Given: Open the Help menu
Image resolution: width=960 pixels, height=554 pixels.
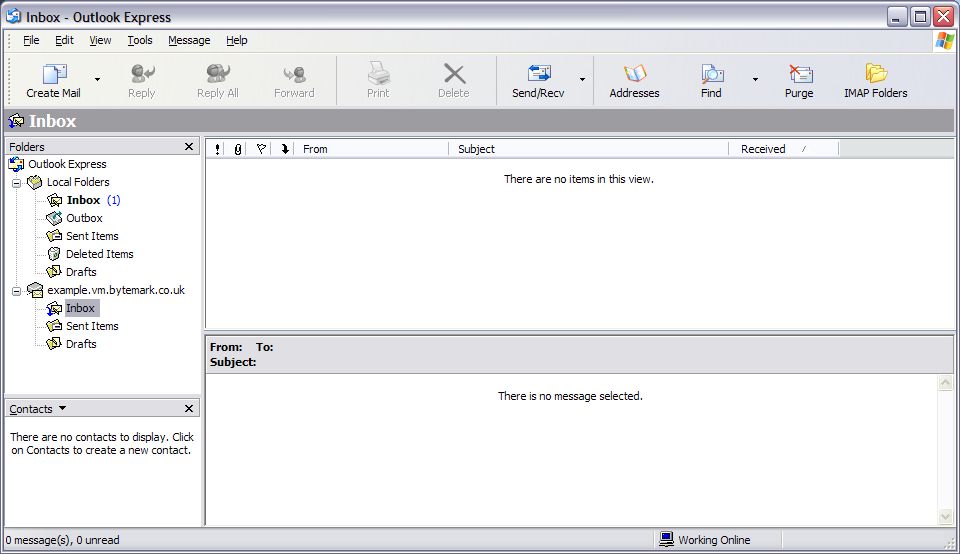Looking at the screenshot, I should pyautogui.click(x=237, y=40).
